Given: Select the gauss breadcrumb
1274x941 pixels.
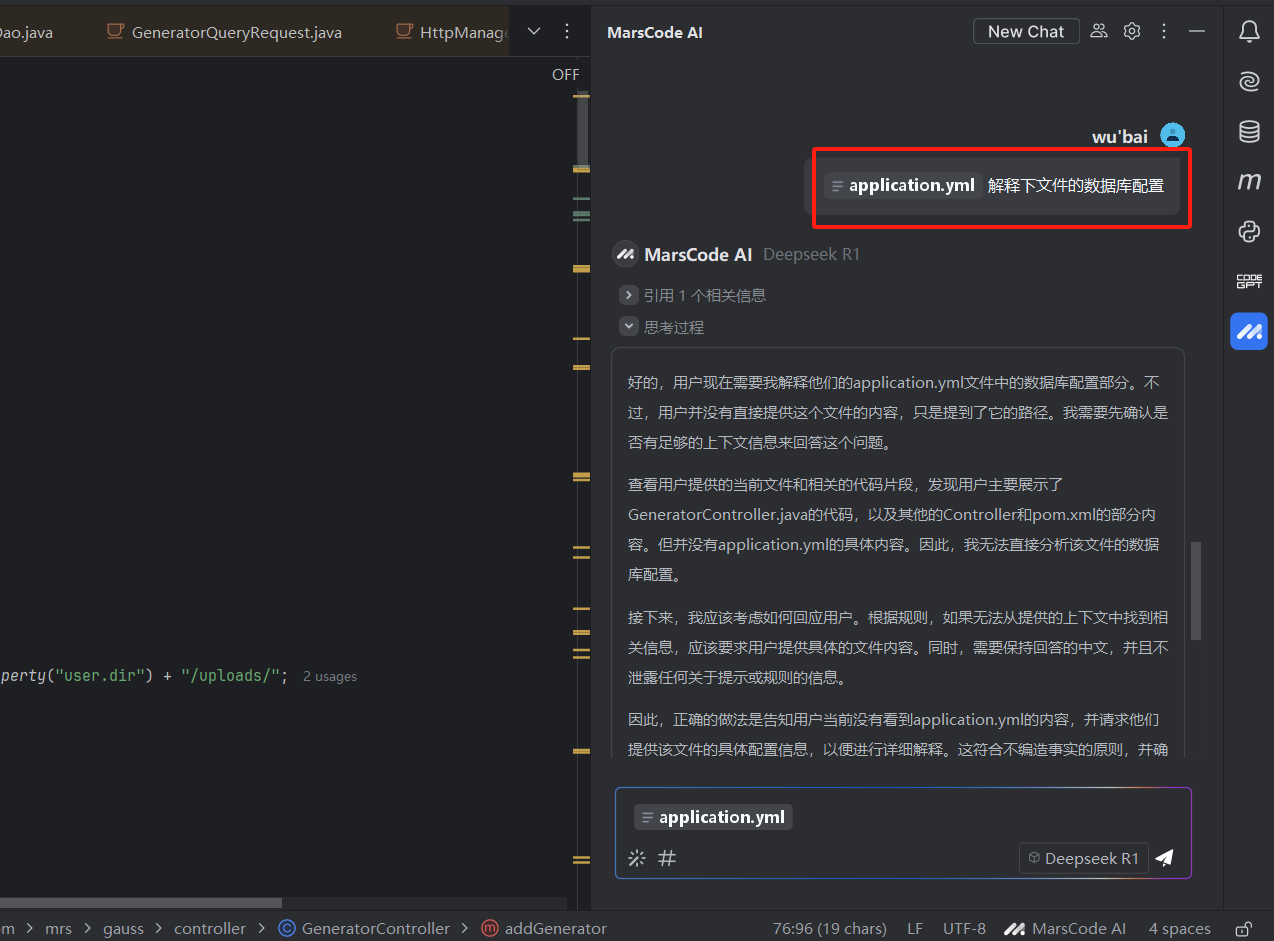Looking at the screenshot, I should [x=123, y=929].
